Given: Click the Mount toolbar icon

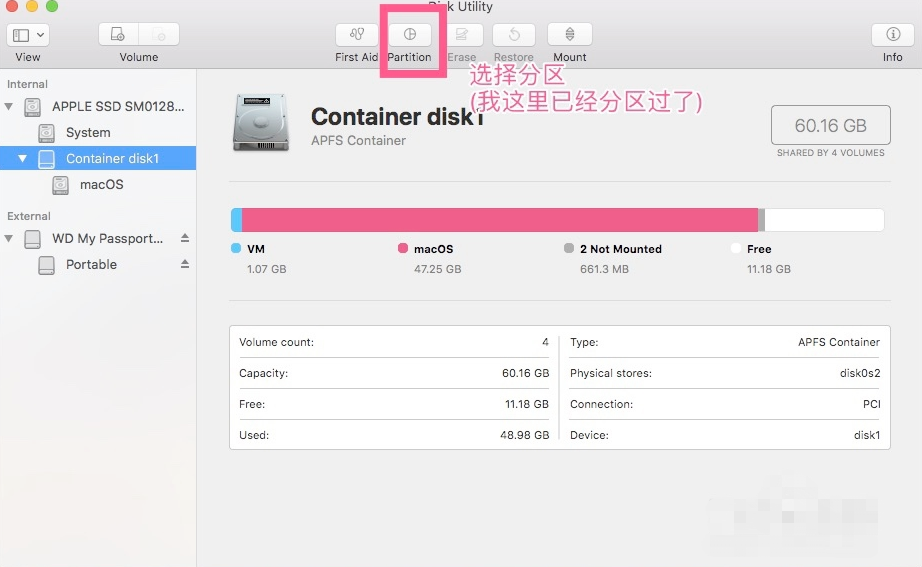Looking at the screenshot, I should [570, 35].
